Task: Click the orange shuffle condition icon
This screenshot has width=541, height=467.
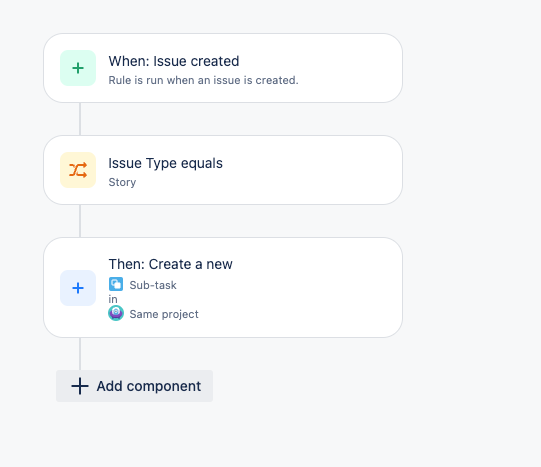Action: coord(78,170)
